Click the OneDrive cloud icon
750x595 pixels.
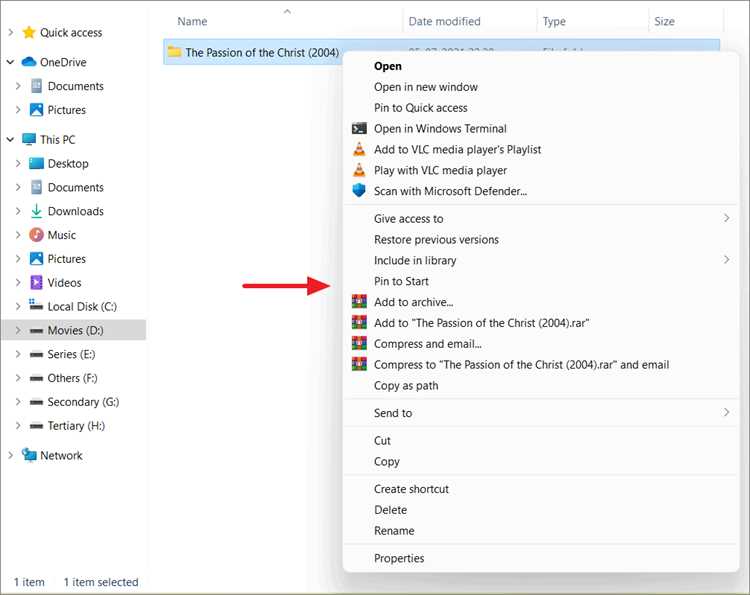[x=29, y=62]
